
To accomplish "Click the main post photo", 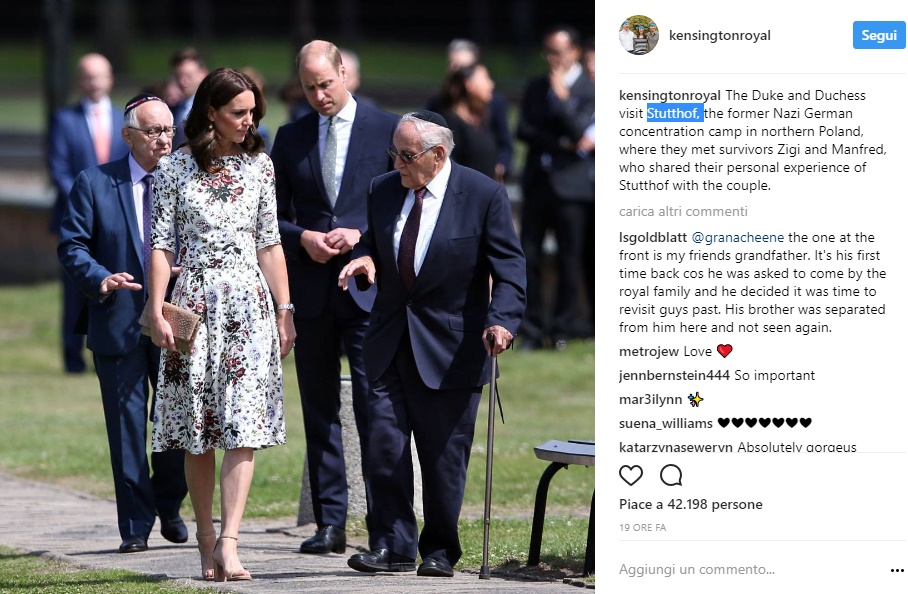I will pos(297,297).
